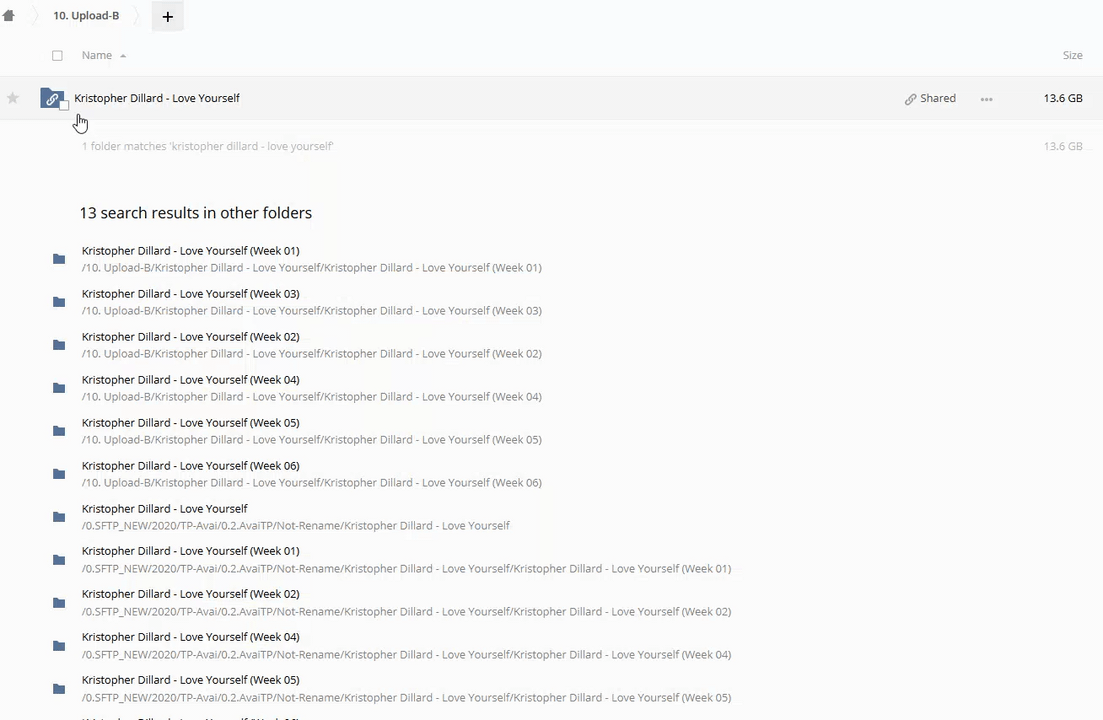Click the folder icon for Upload-B Week 01
1103x720 pixels.
tap(59, 259)
